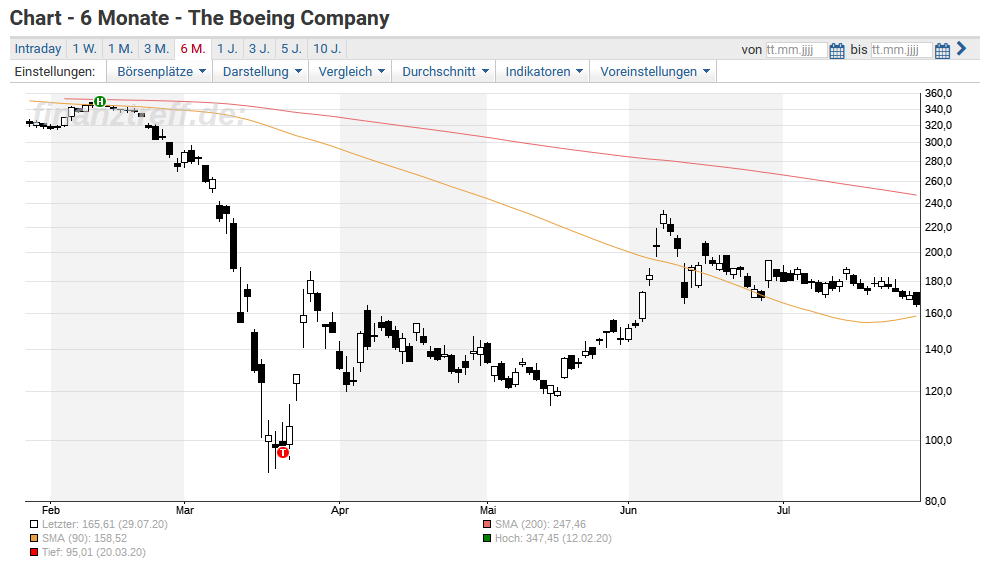Click the 'Letzter: 165,61 (29.07.20)' legend text
This screenshot has height=574, width=988.
(105, 524)
